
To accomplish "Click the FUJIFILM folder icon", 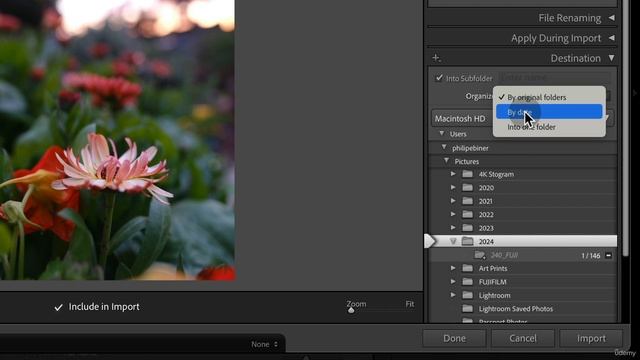I will pos(467,282).
